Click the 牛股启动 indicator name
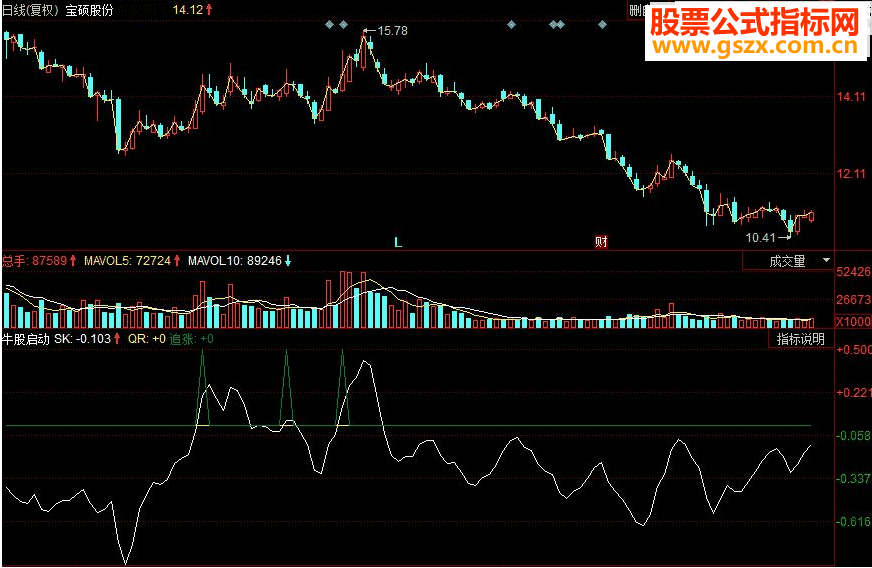This screenshot has height=568, width=872. 26,339
